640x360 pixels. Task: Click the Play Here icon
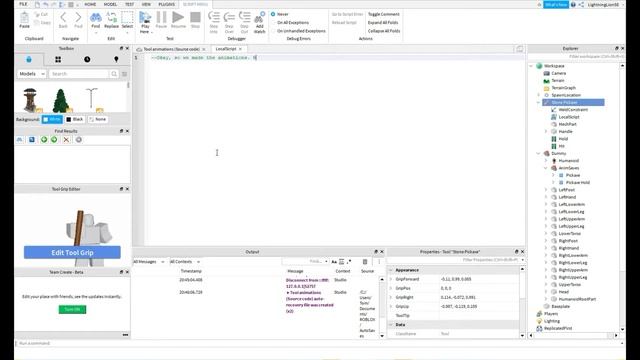tap(145, 18)
